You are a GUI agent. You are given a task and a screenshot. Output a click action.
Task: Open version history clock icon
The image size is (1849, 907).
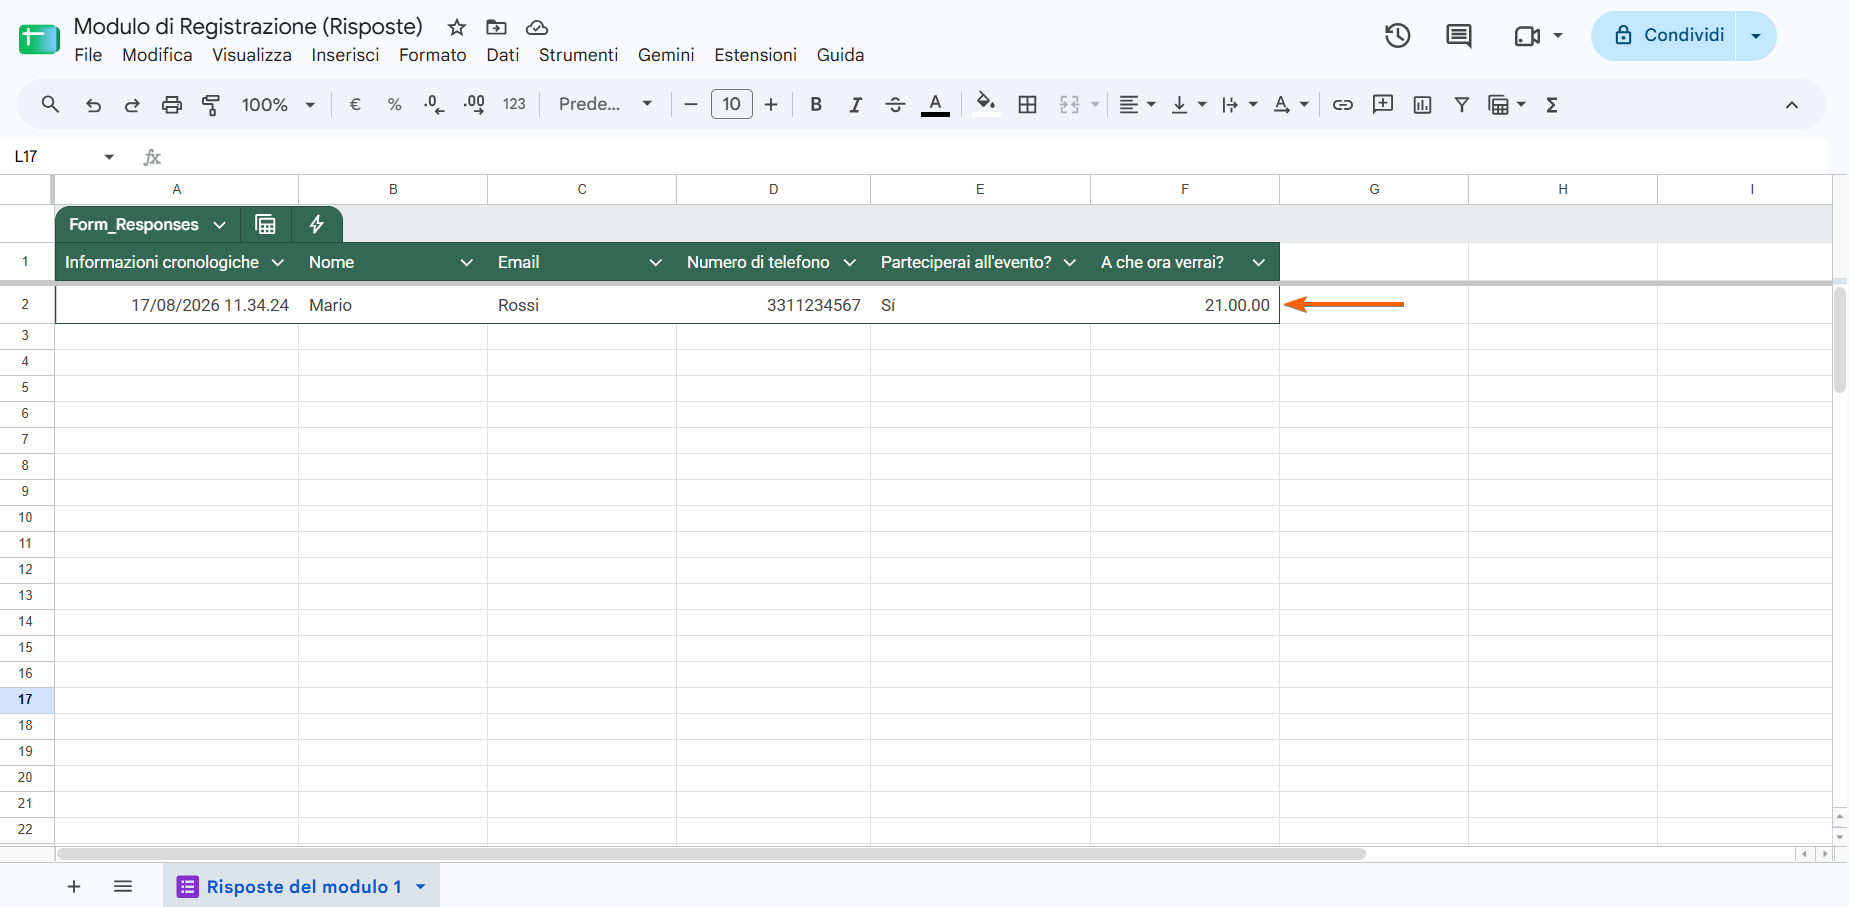click(1397, 36)
